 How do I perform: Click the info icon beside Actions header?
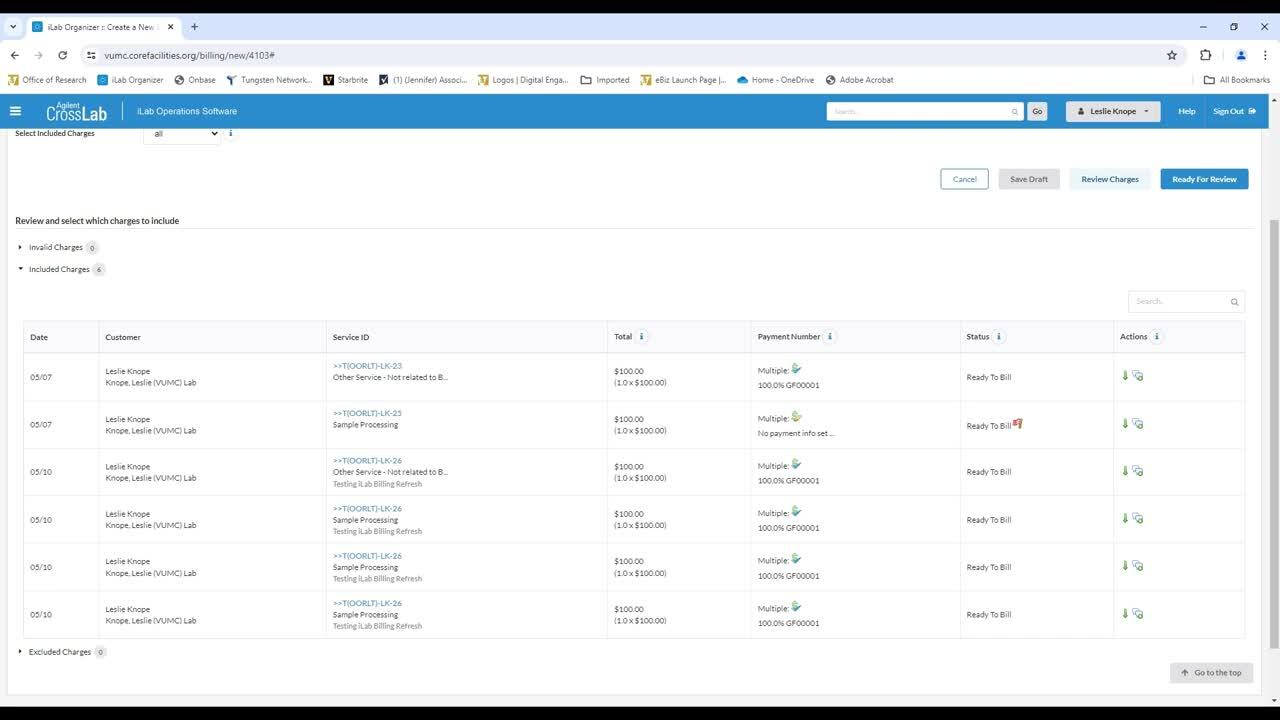(1157, 337)
